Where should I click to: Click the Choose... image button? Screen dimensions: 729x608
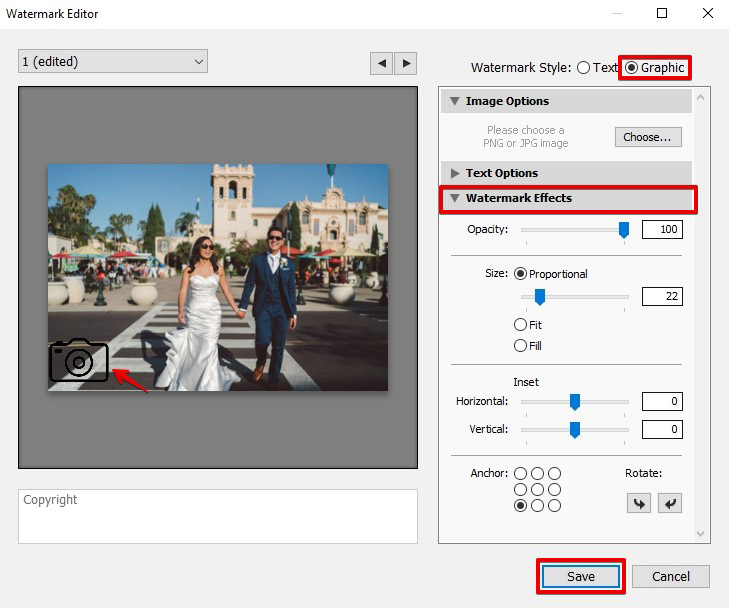pyautogui.click(x=648, y=137)
